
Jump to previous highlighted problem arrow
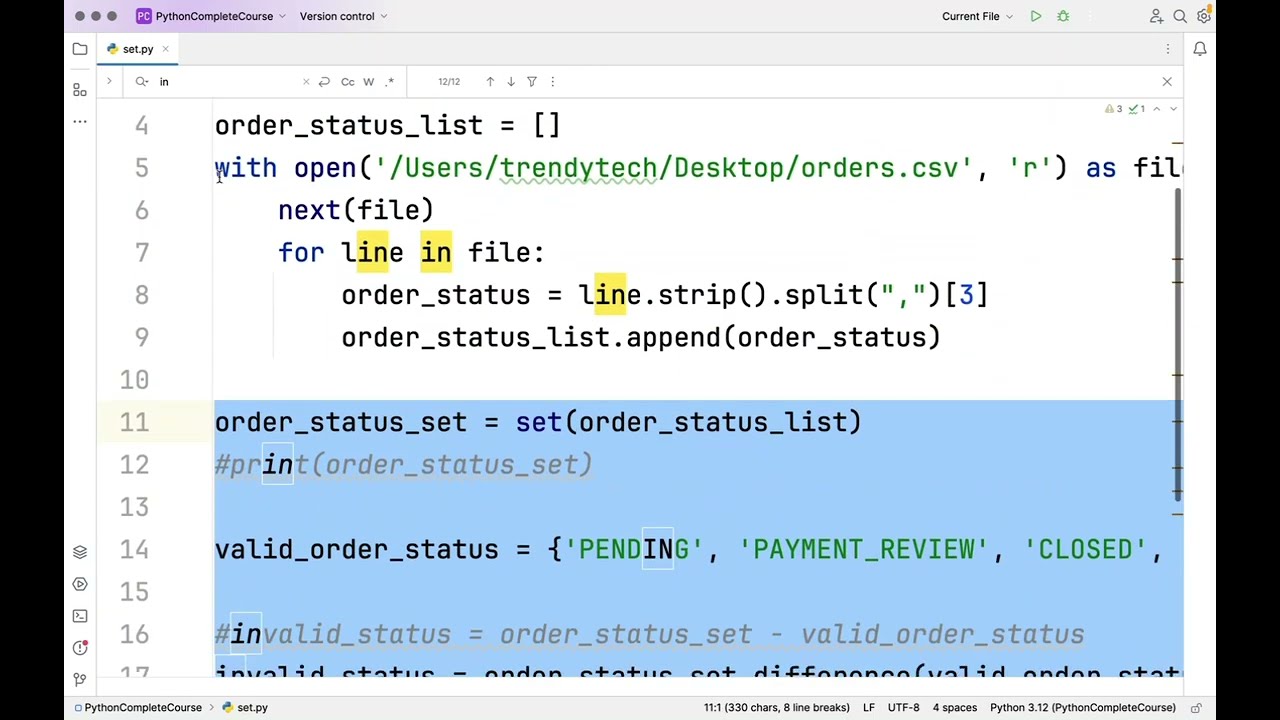[1157, 109]
